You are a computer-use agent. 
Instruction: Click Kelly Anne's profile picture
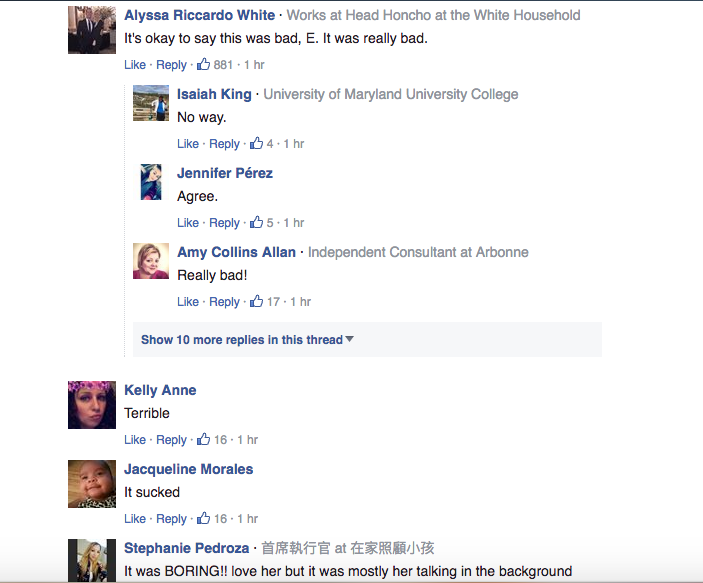click(92, 405)
